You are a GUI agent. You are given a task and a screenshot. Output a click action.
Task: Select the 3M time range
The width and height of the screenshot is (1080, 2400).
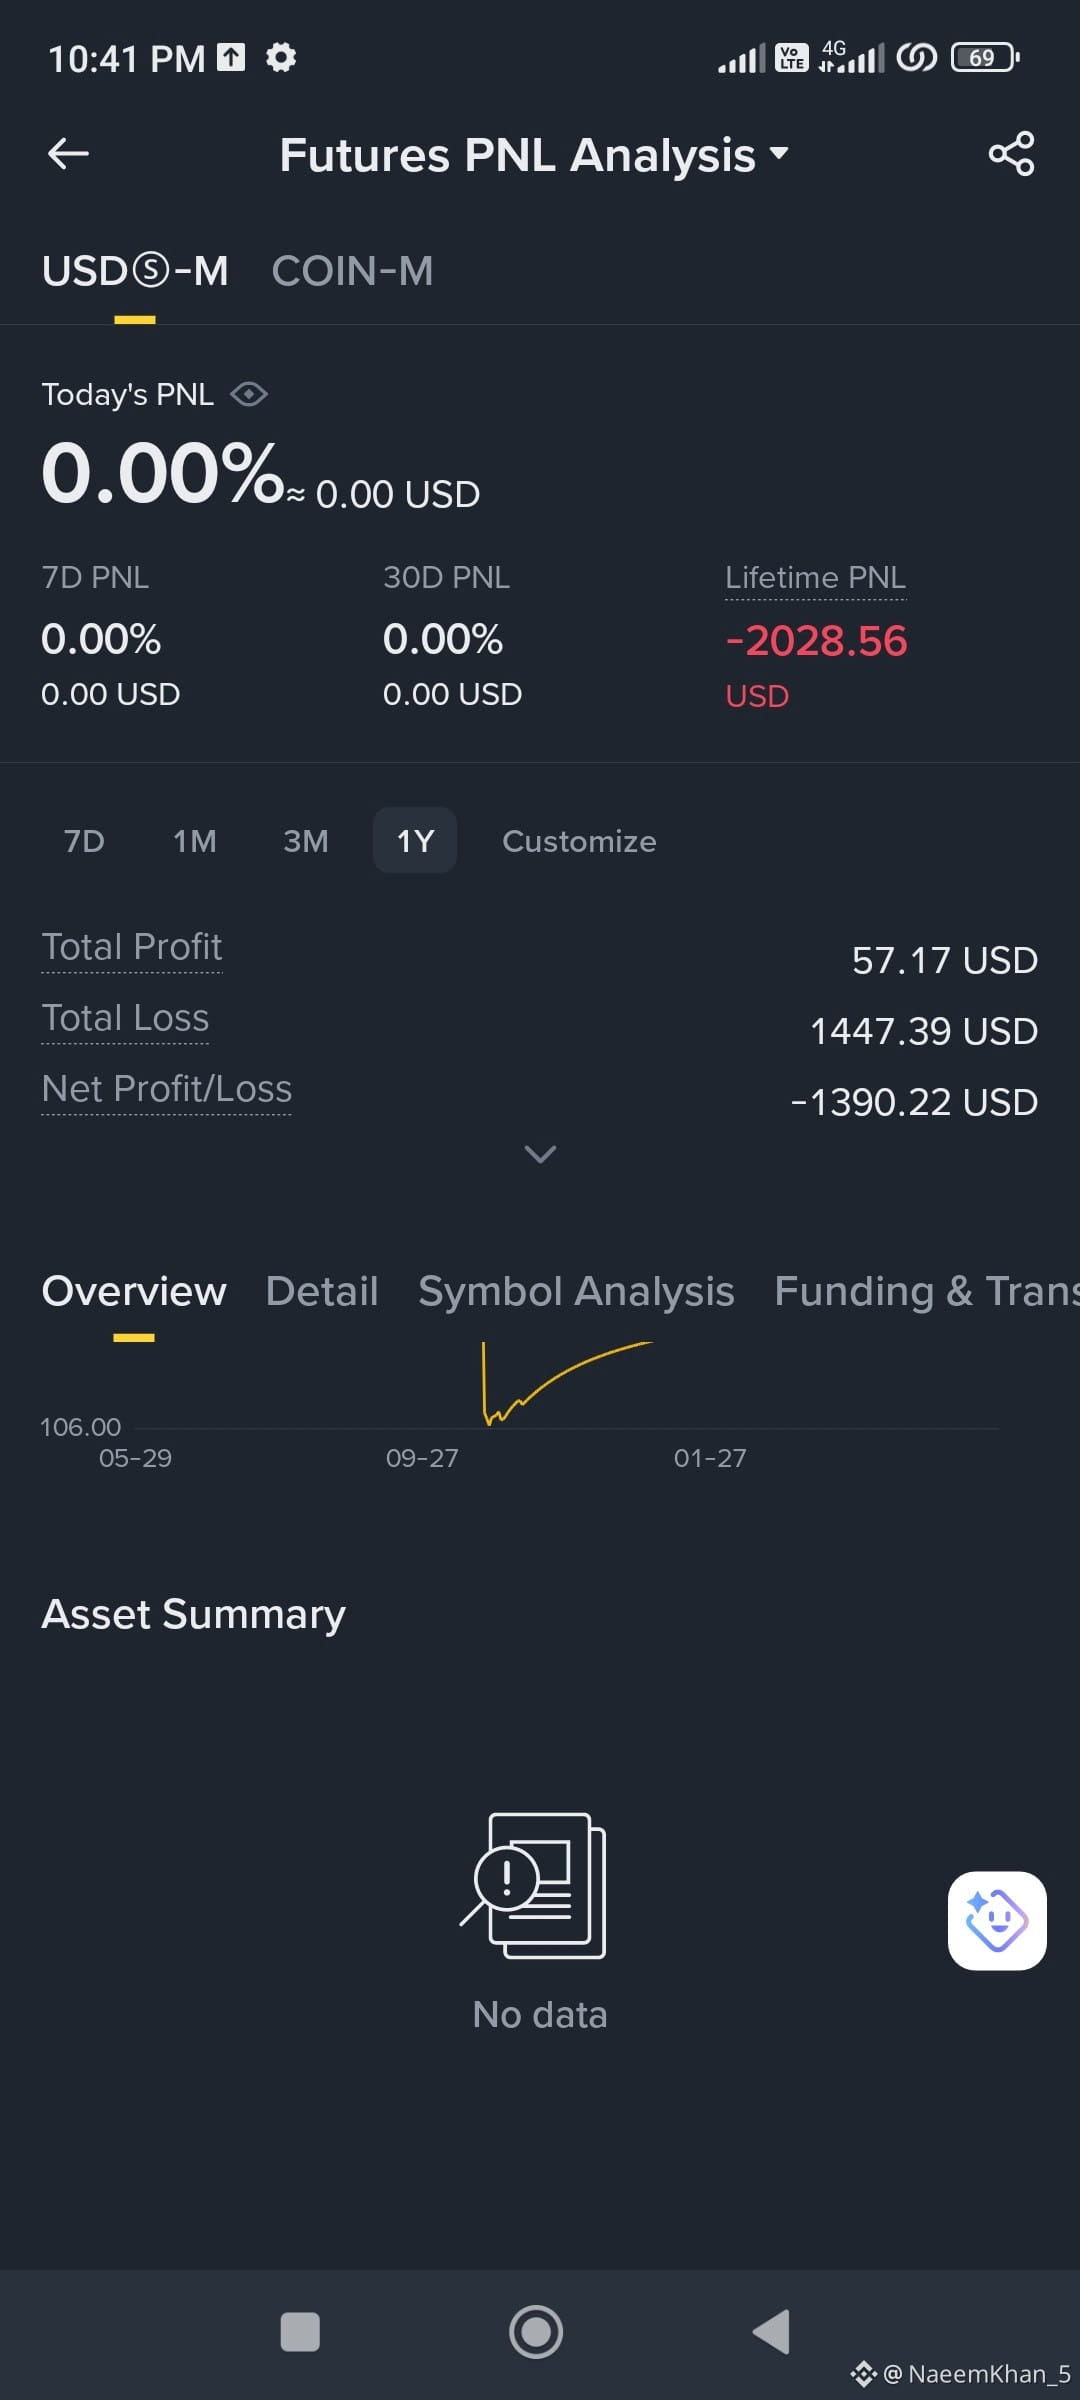click(x=306, y=841)
